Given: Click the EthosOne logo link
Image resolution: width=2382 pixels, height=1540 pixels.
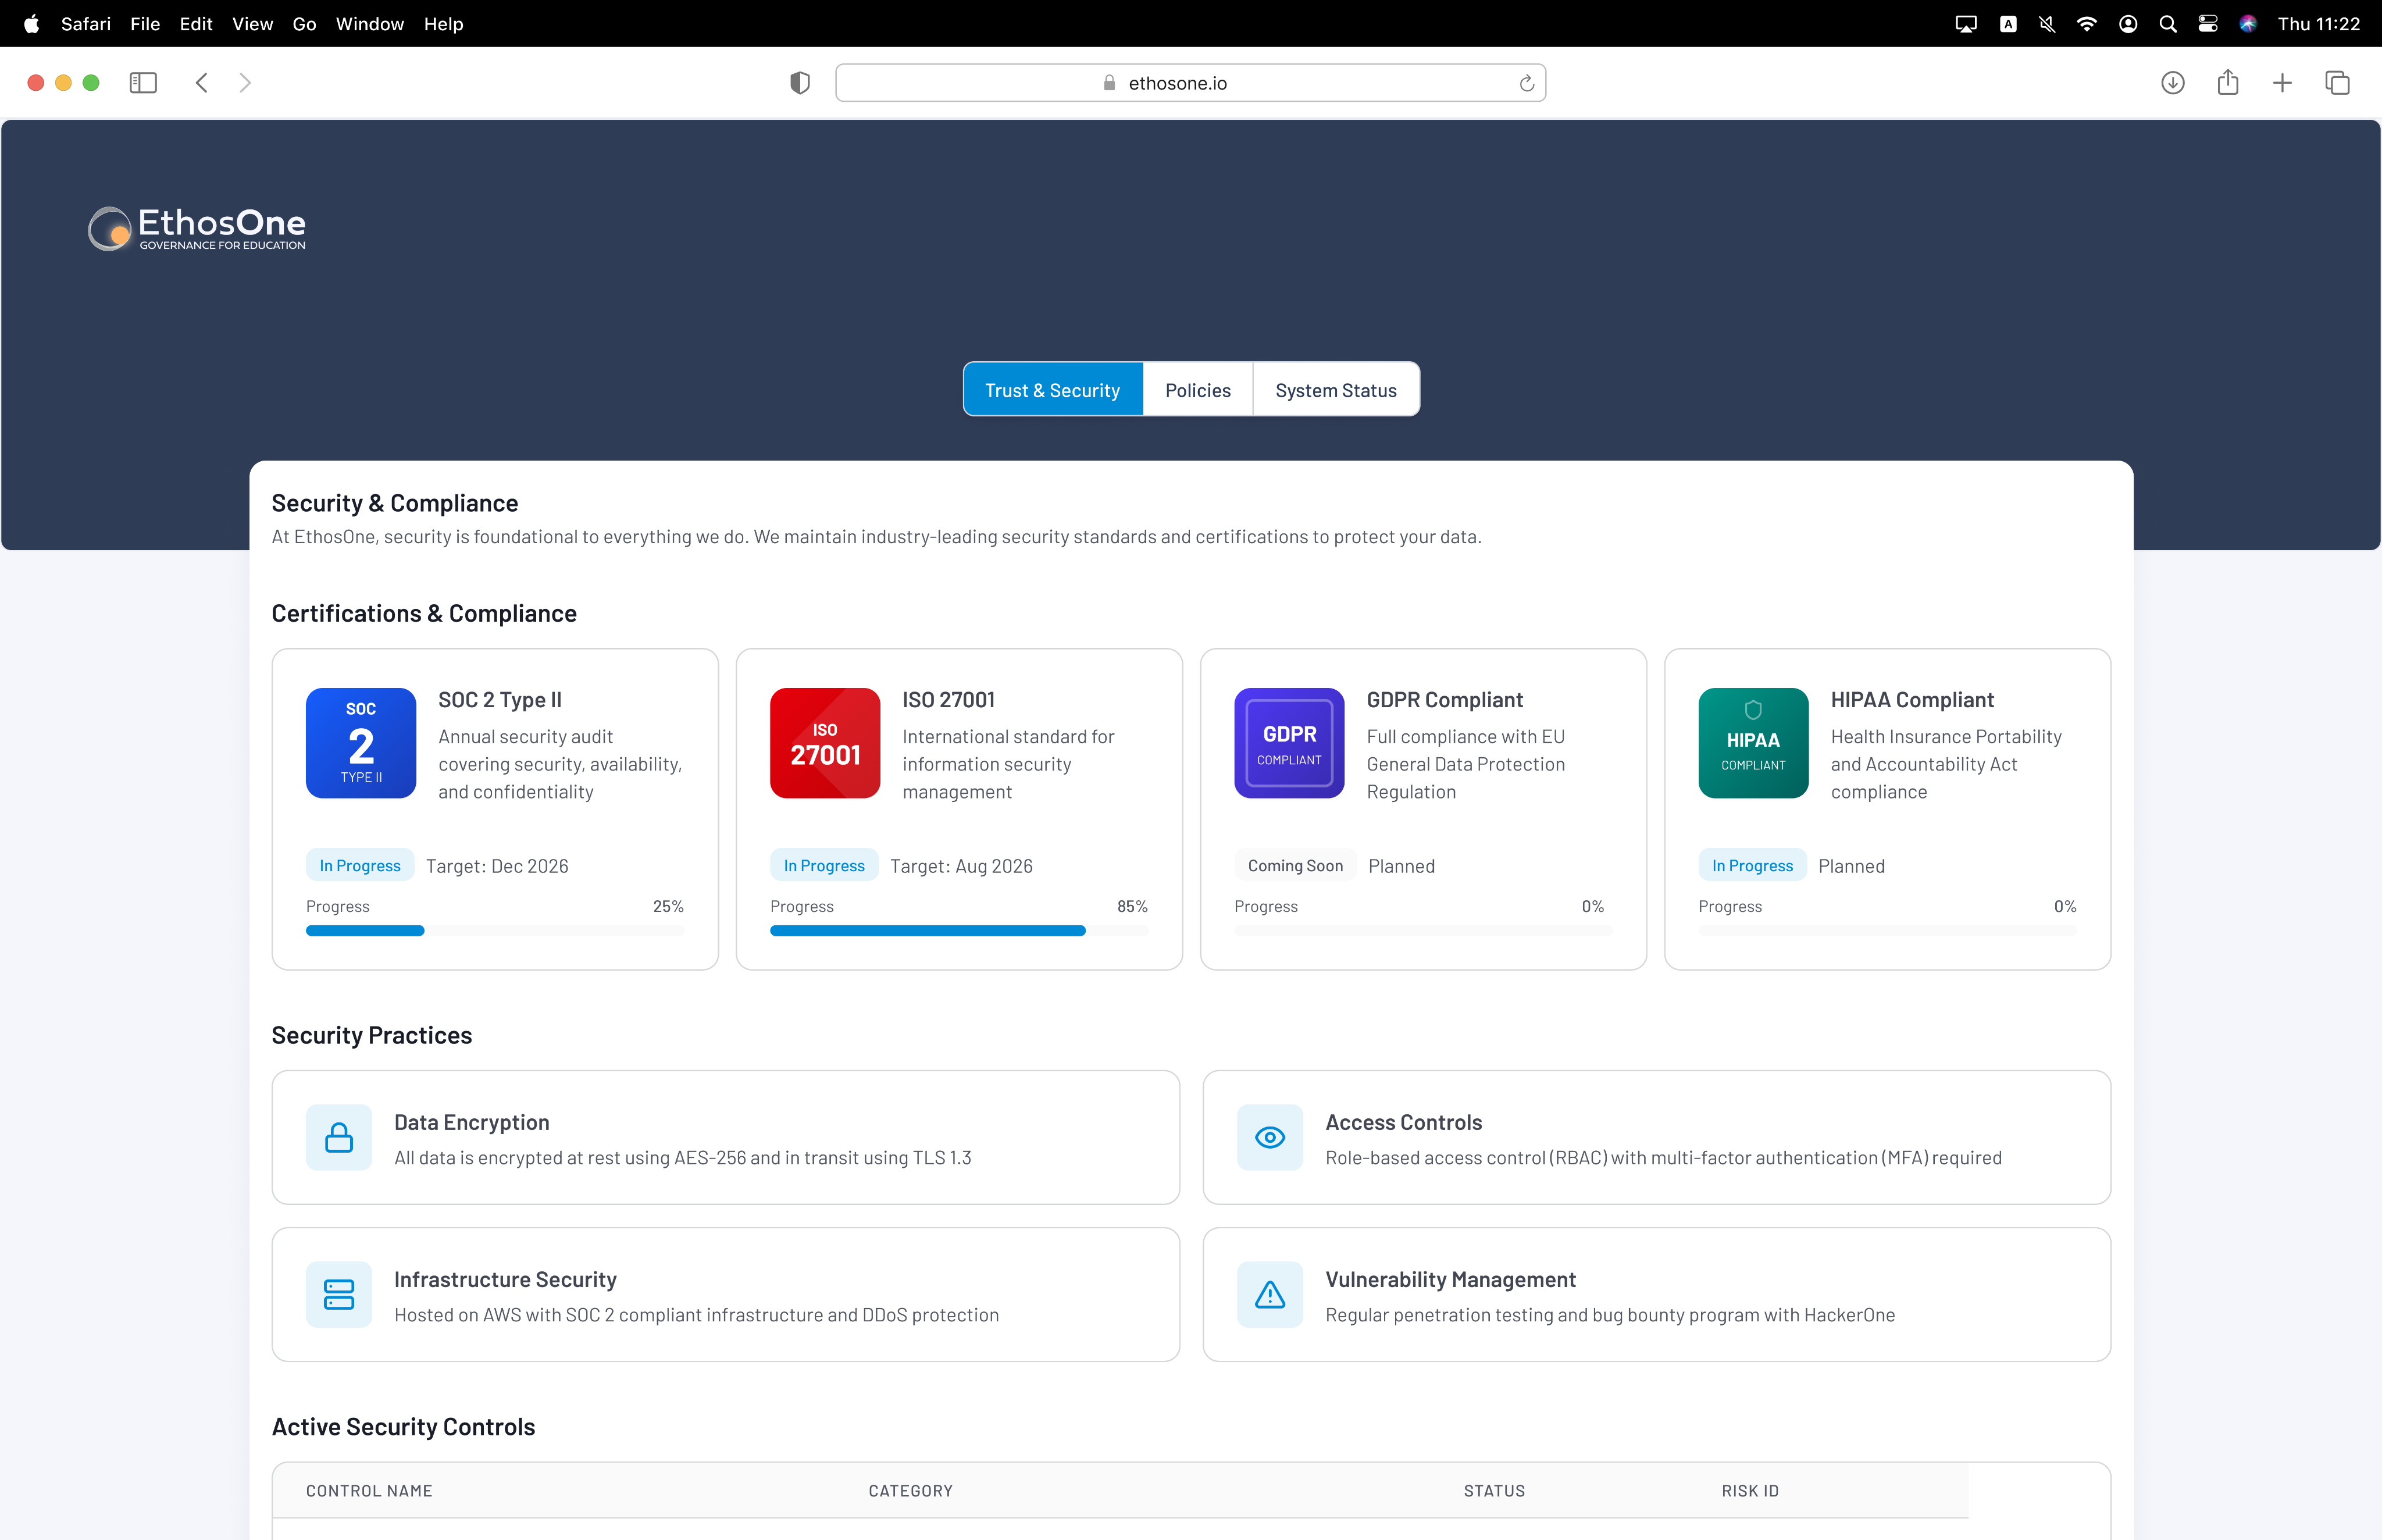Looking at the screenshot, I should click(x=198, y=229).
